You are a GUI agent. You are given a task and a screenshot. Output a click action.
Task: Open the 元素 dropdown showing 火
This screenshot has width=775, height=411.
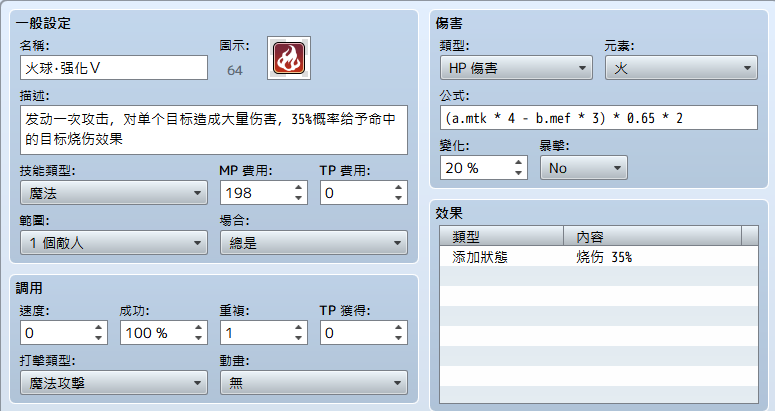pos(681,68)
